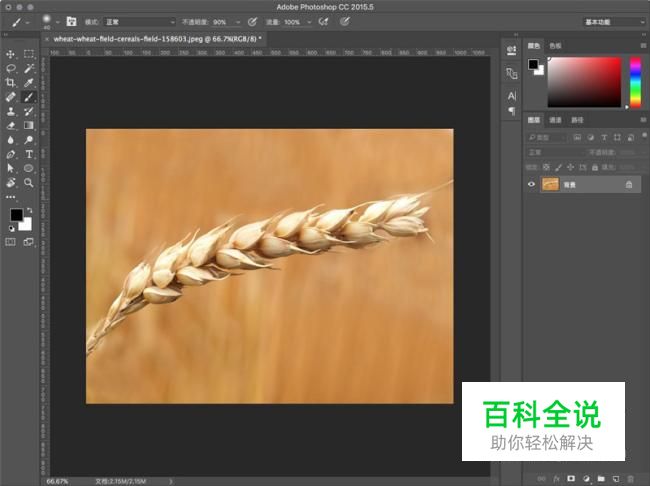Viewport: 650px width, 486px height.
Task: Hide the 背景 layer with eye icon
Action: 532,184
